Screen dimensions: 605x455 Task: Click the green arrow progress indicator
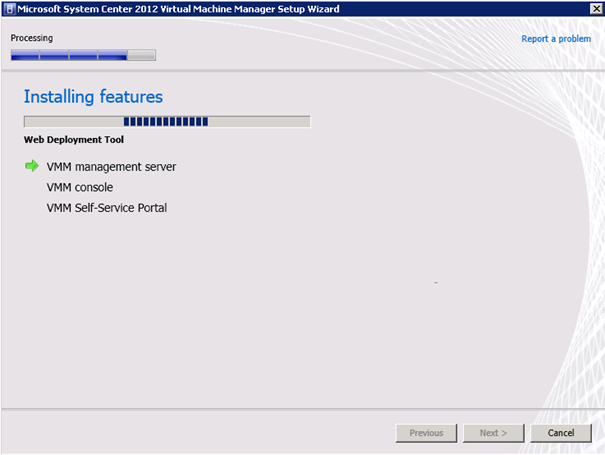pyautogui.click(x=32, y=166)
